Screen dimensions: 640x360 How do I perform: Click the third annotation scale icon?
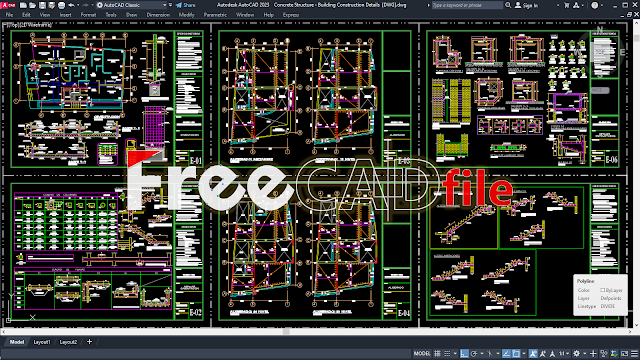coord(552,354)
